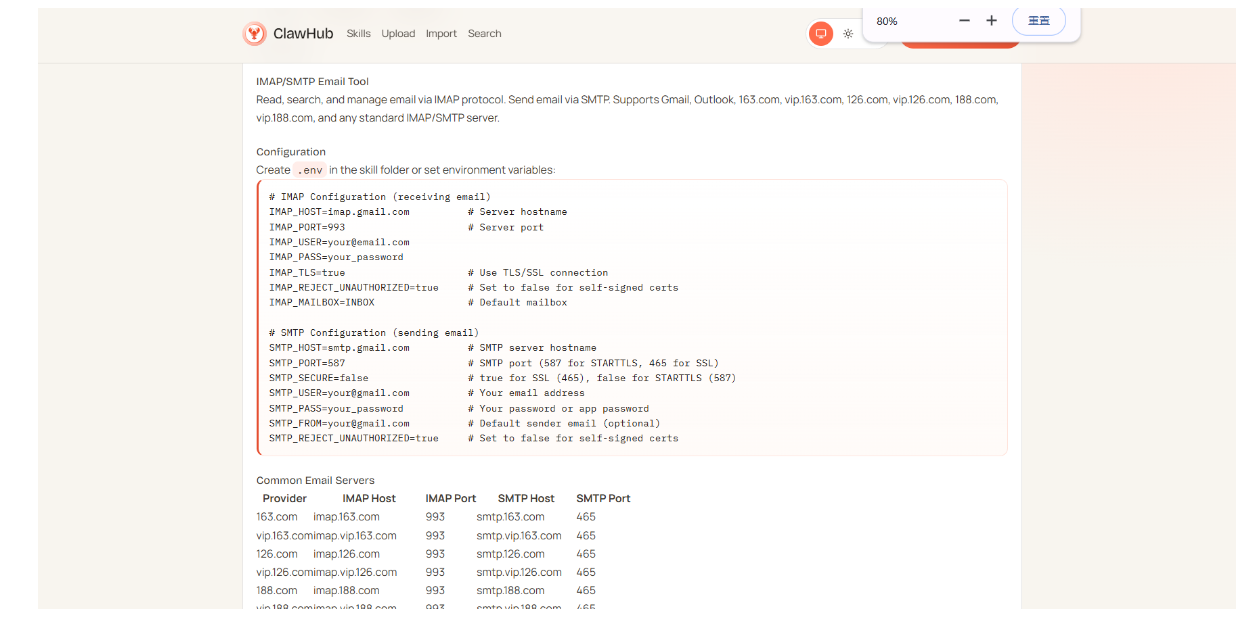Click the IMAP/SMTP Email Tool heading

[x=312, y=82]
